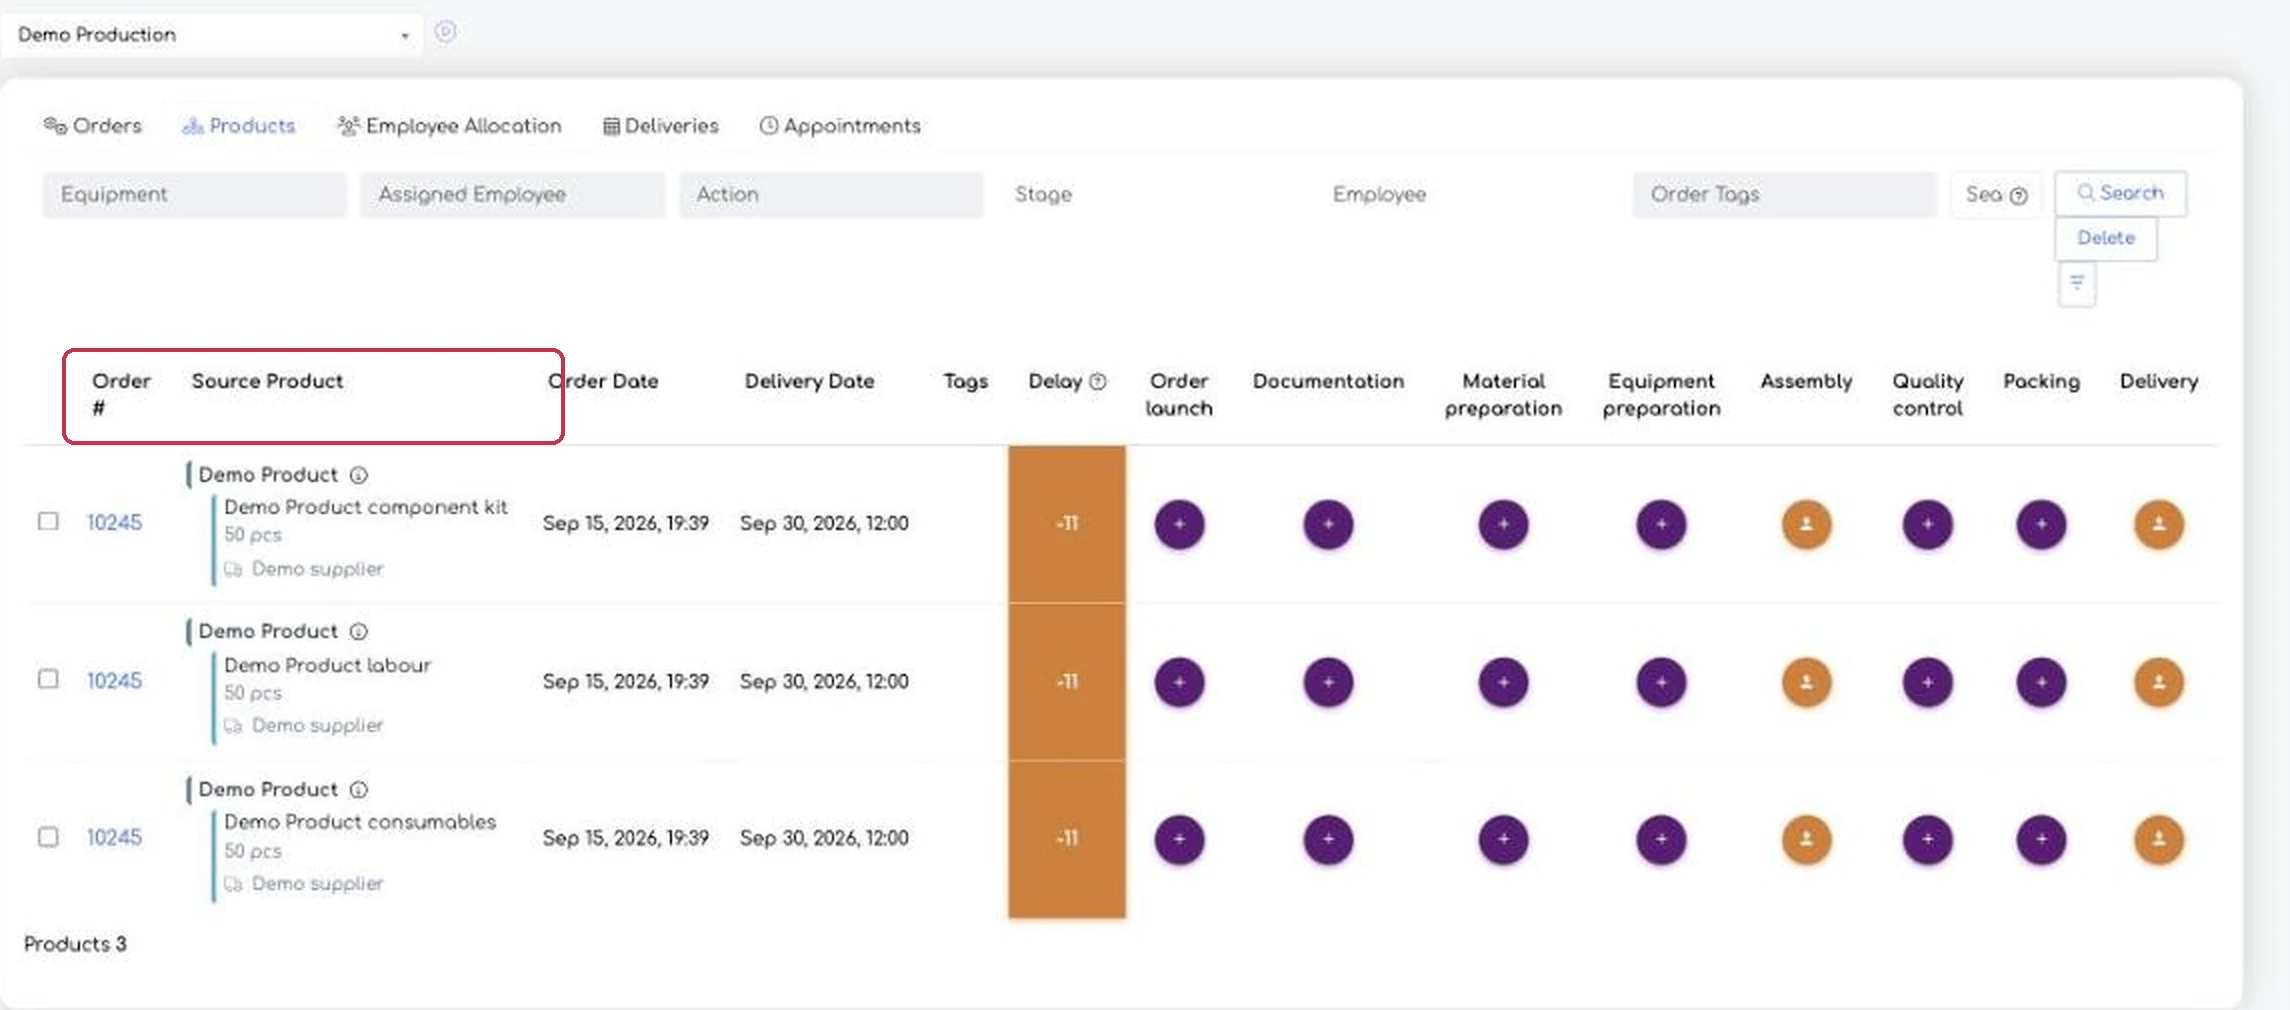This screenshot has width=2290, height=1010.
Task: Switch to the Orders tab
Action: click(x=92, y=126)
